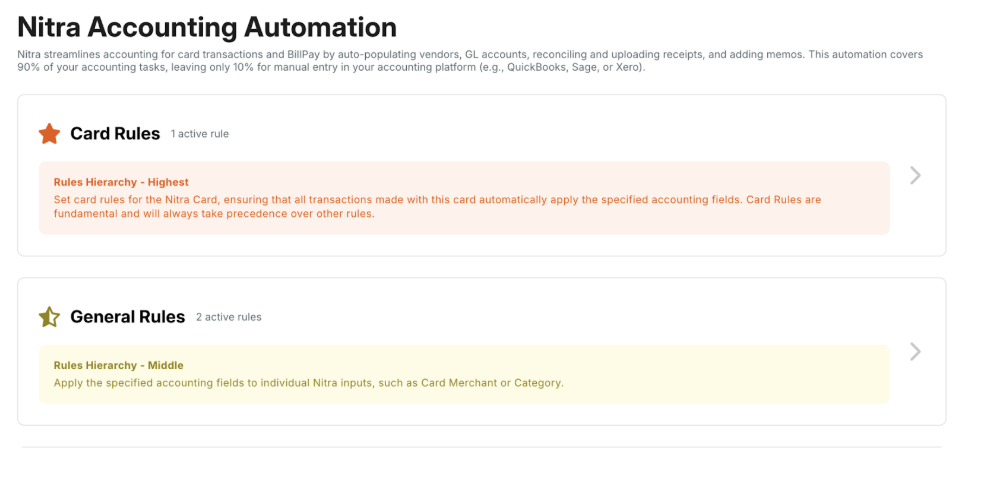Viewport: 992px width, 480px height.
Task: Expand Card Rules with its chevron arrow
Action: (915, 175)
